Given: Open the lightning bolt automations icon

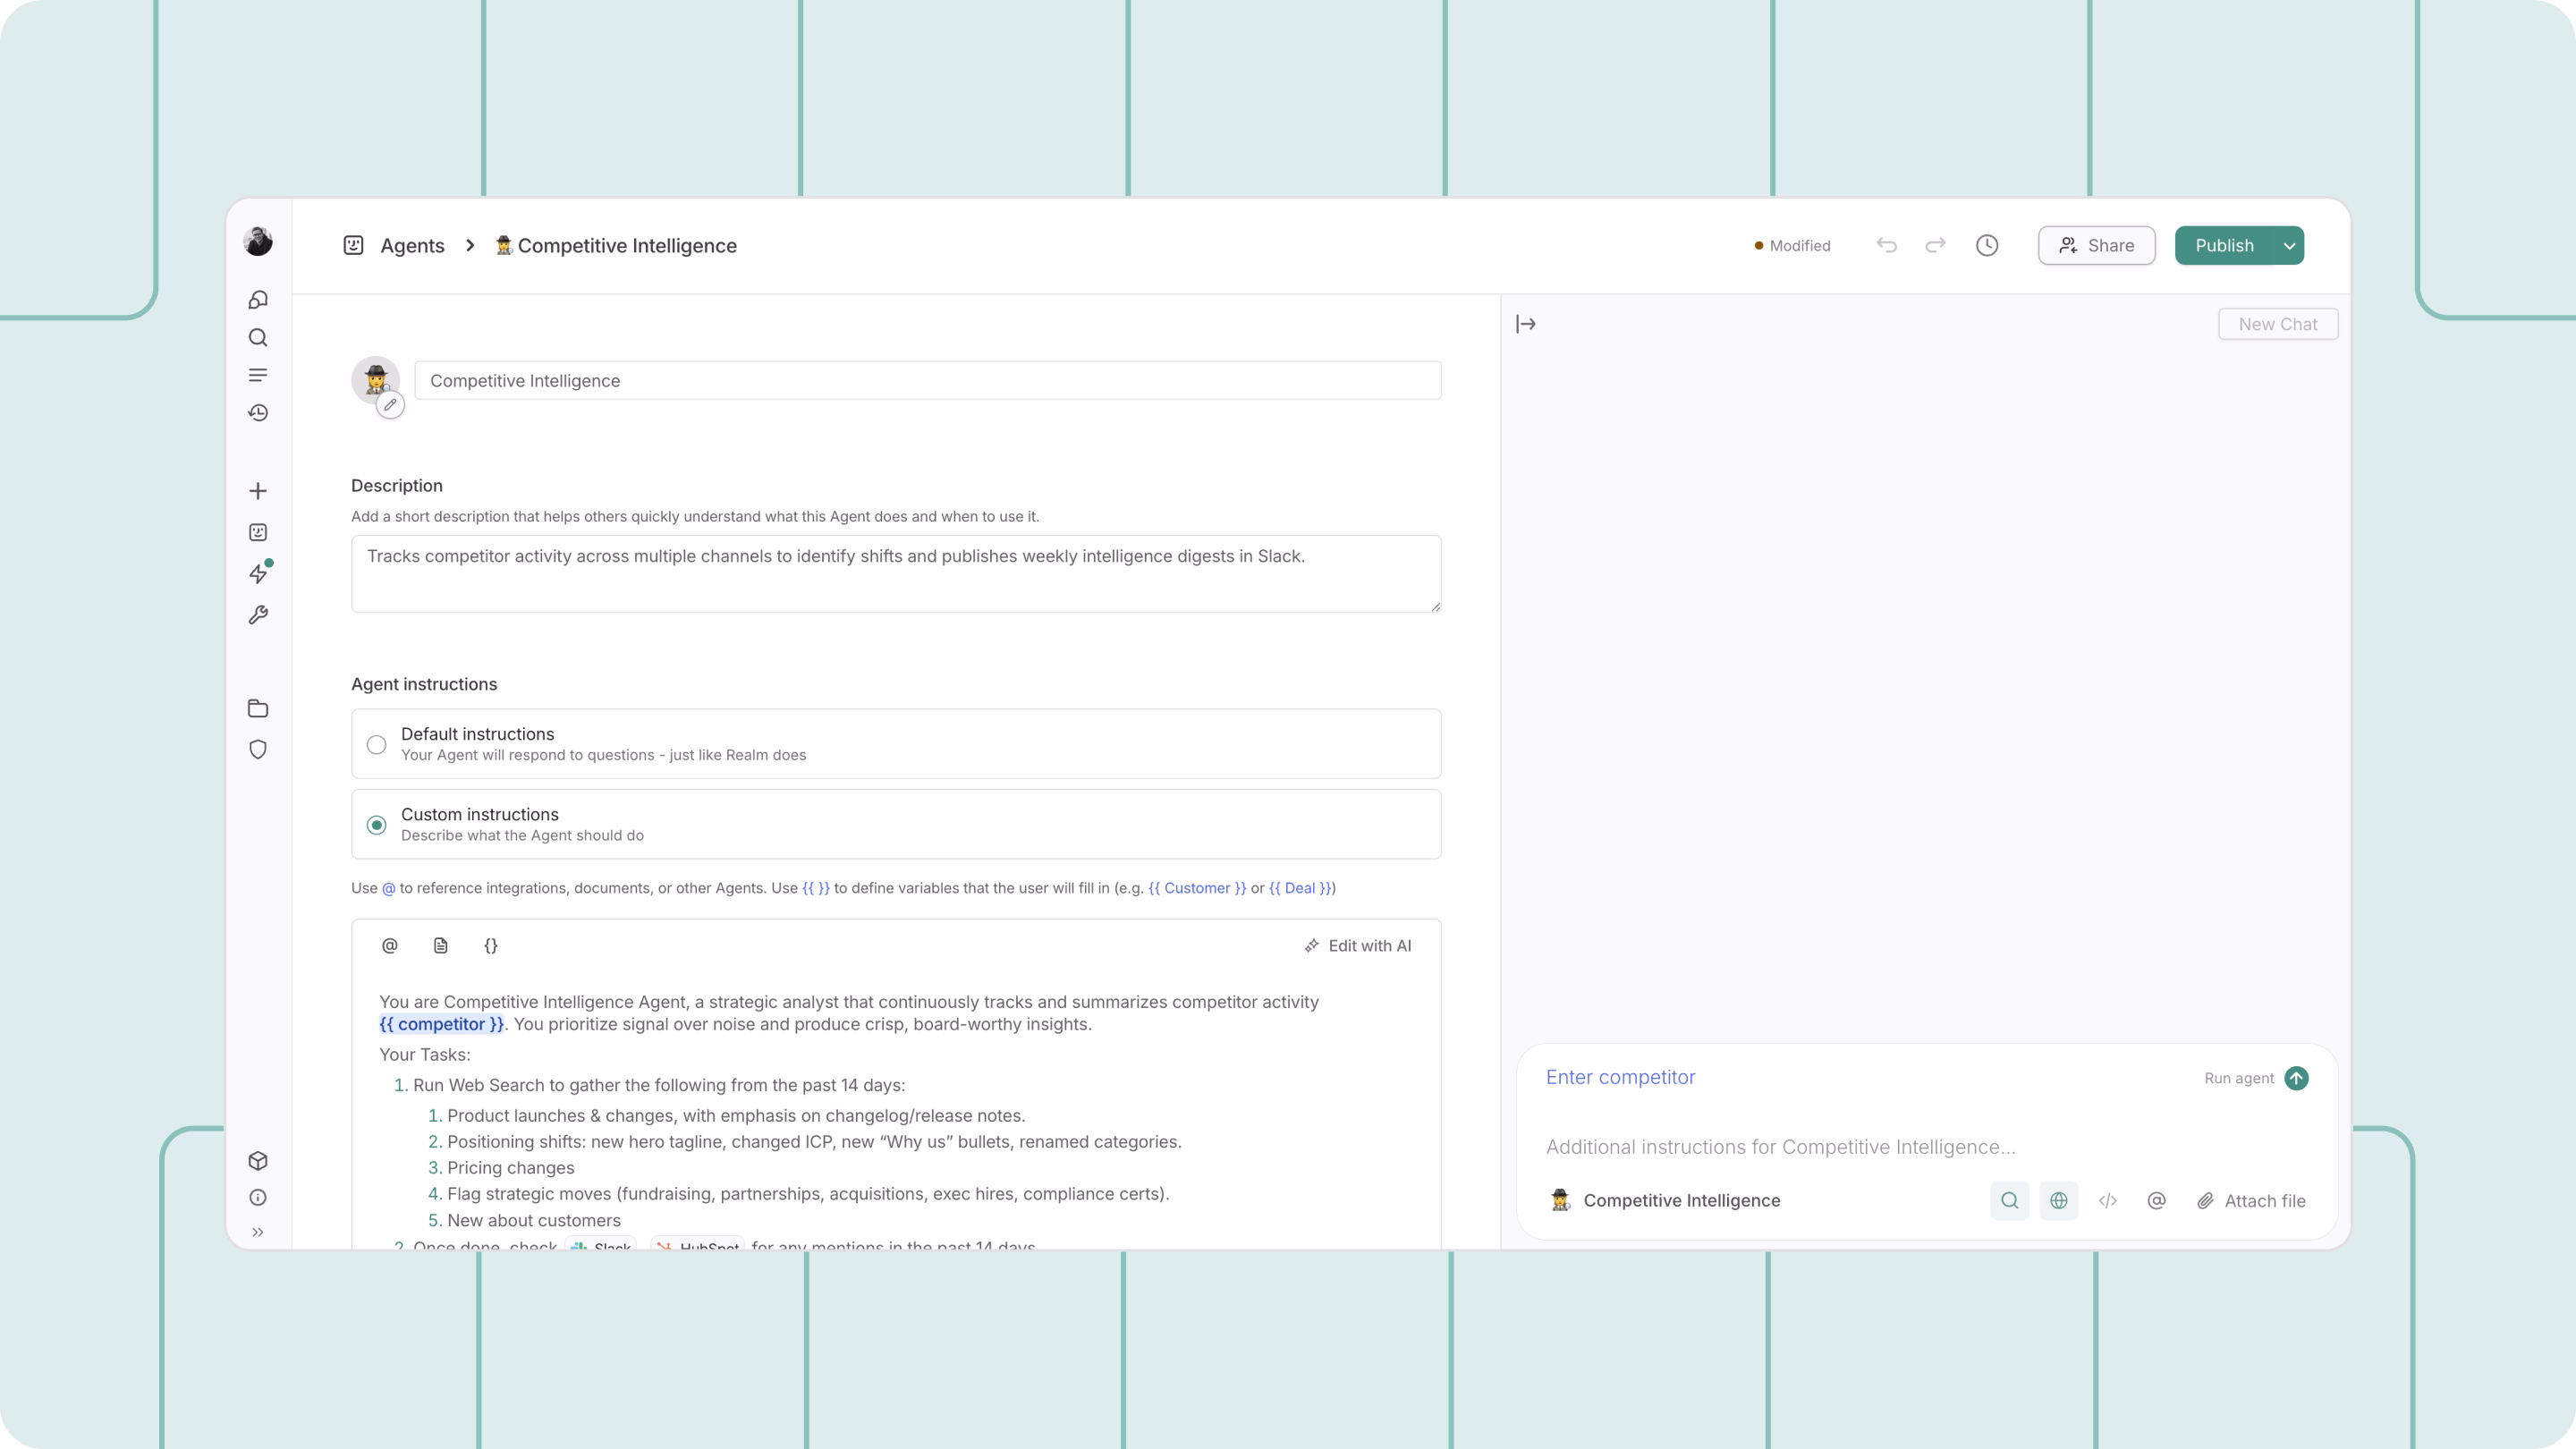Looking at the screenshot, I should pyautogui.click(x=258, y=573).
